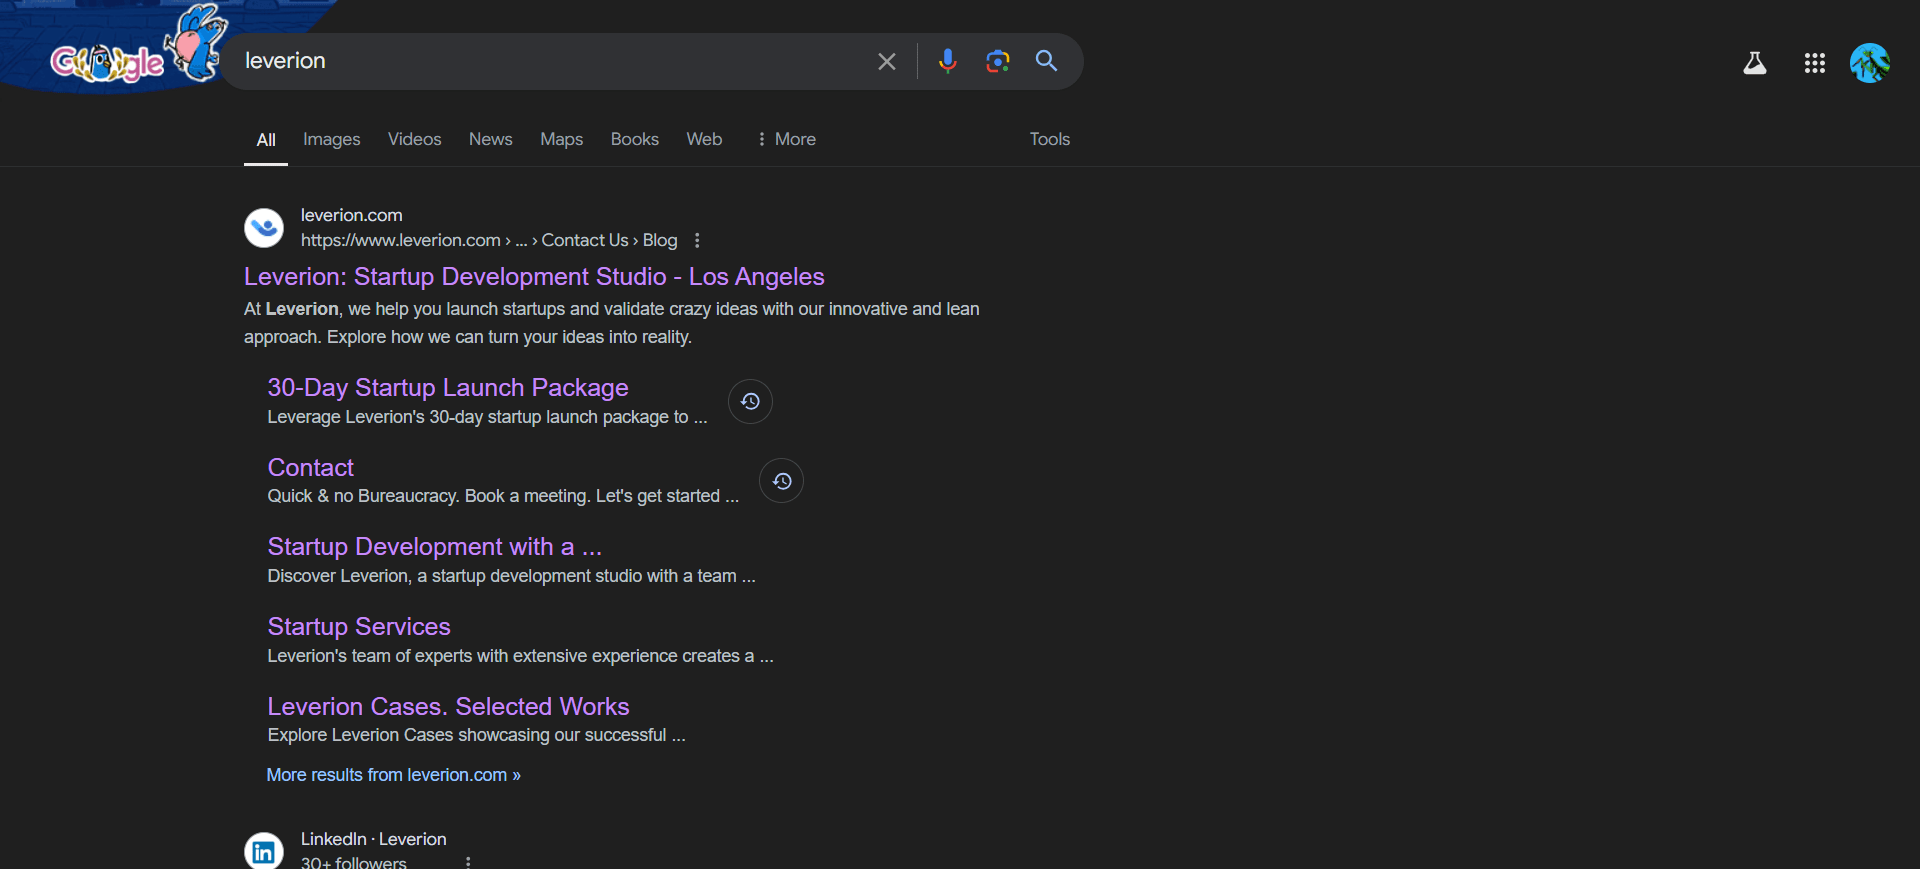Switch to the Books tab

635,139
